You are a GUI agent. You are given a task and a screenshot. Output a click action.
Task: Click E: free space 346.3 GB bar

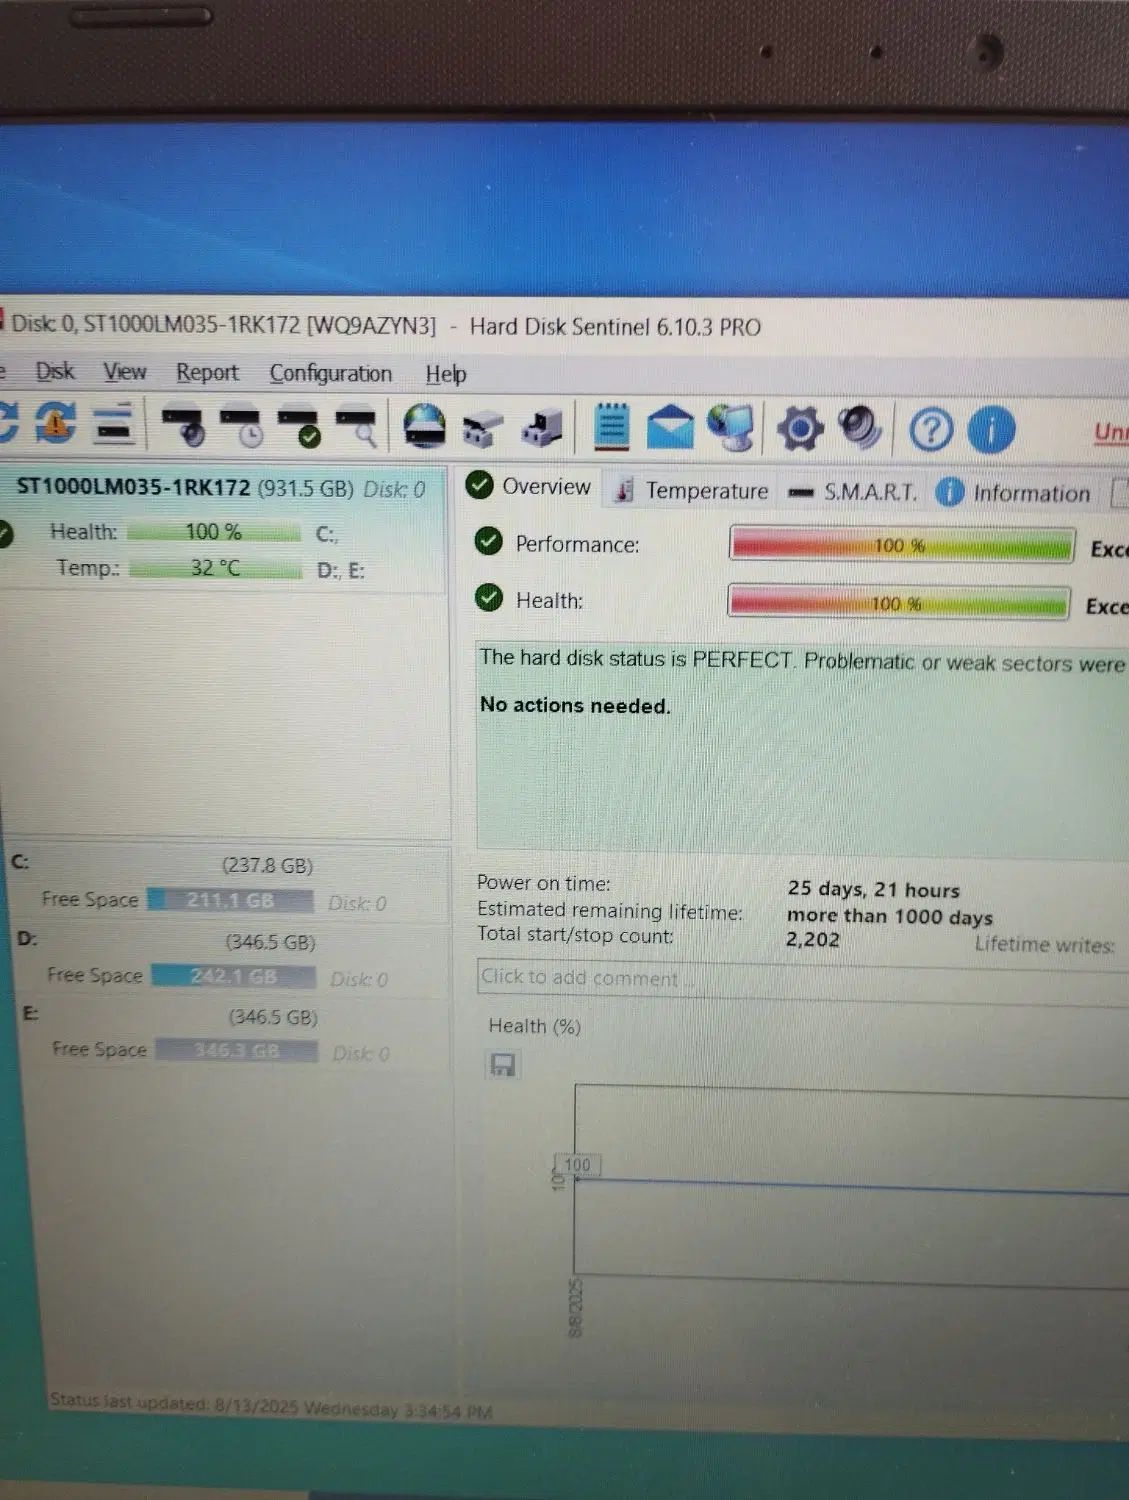237,1051
